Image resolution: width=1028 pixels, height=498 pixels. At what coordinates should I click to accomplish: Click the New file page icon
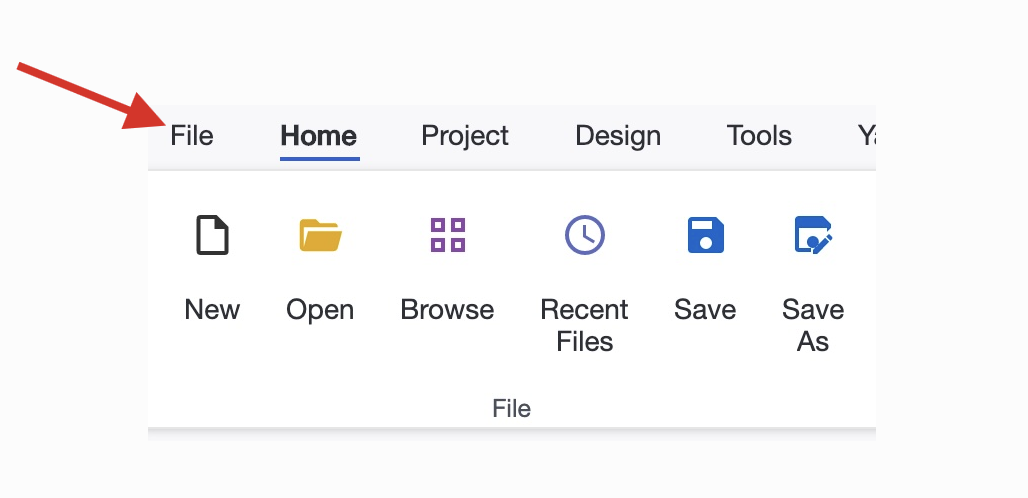pyautogui.click(x=212, y=236)
